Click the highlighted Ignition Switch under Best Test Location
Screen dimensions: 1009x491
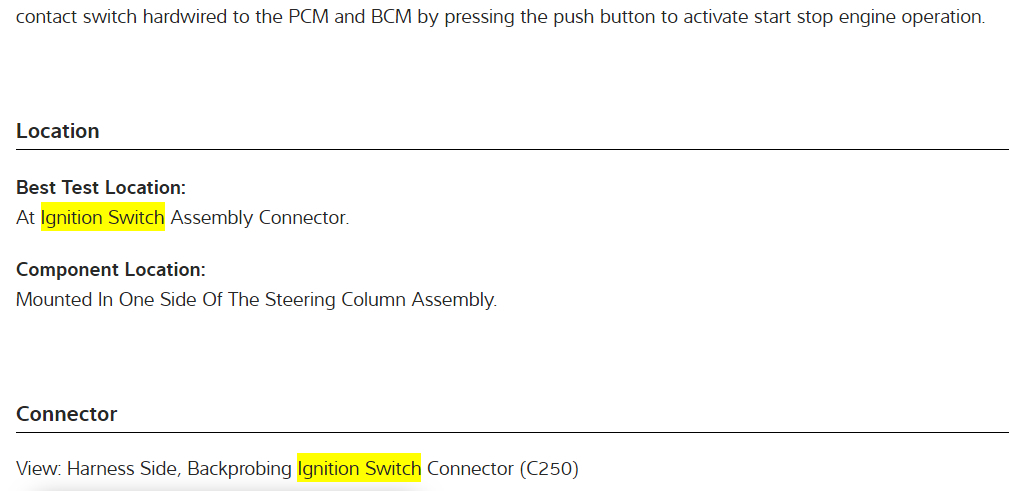102,217
